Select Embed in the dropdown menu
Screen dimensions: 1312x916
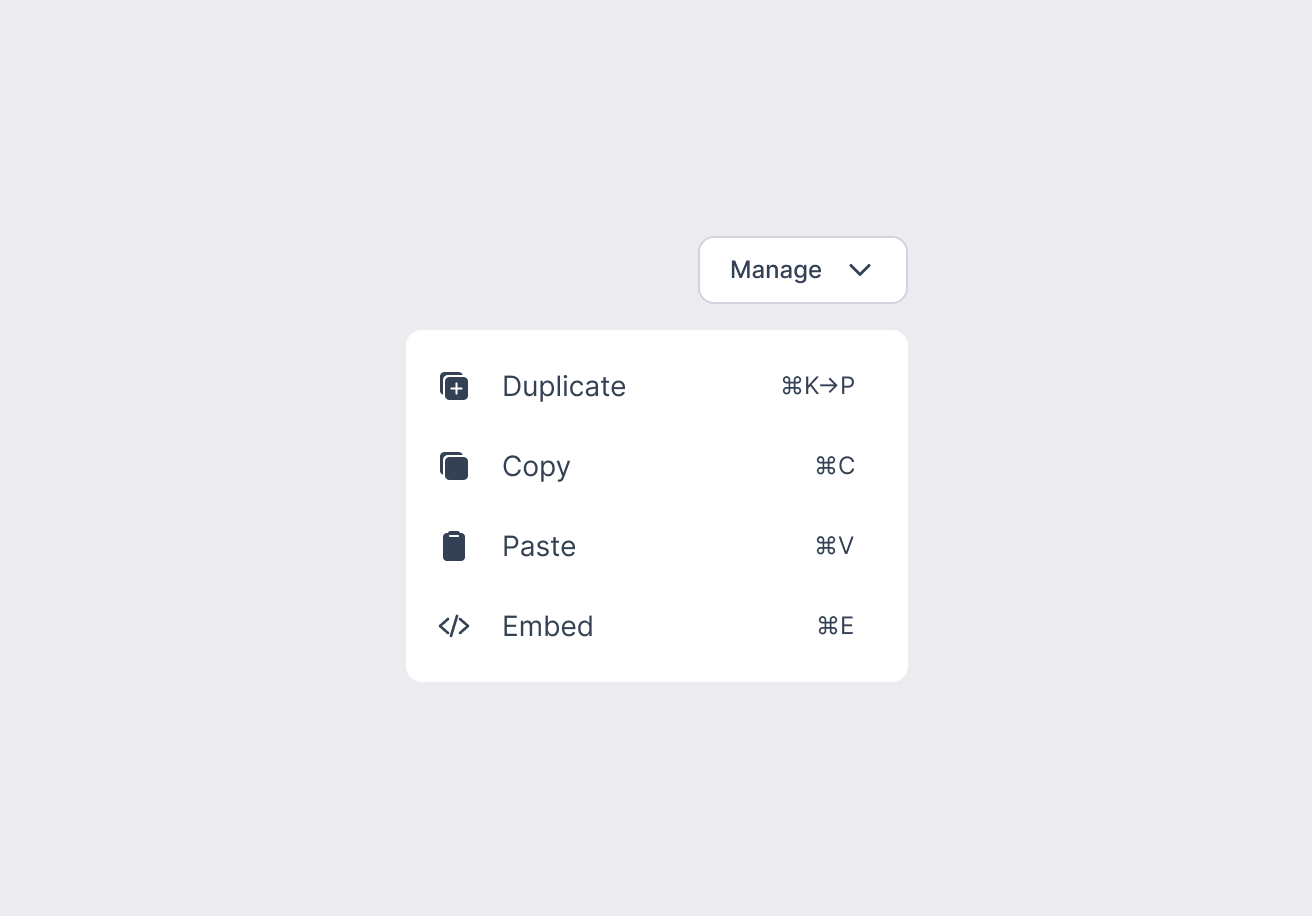[548, 626]
